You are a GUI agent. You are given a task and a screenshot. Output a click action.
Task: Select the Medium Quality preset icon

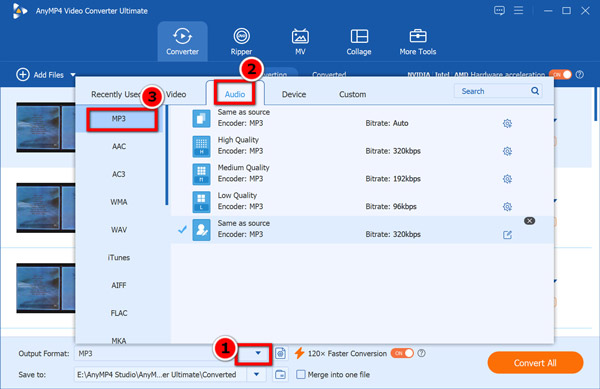201,174
